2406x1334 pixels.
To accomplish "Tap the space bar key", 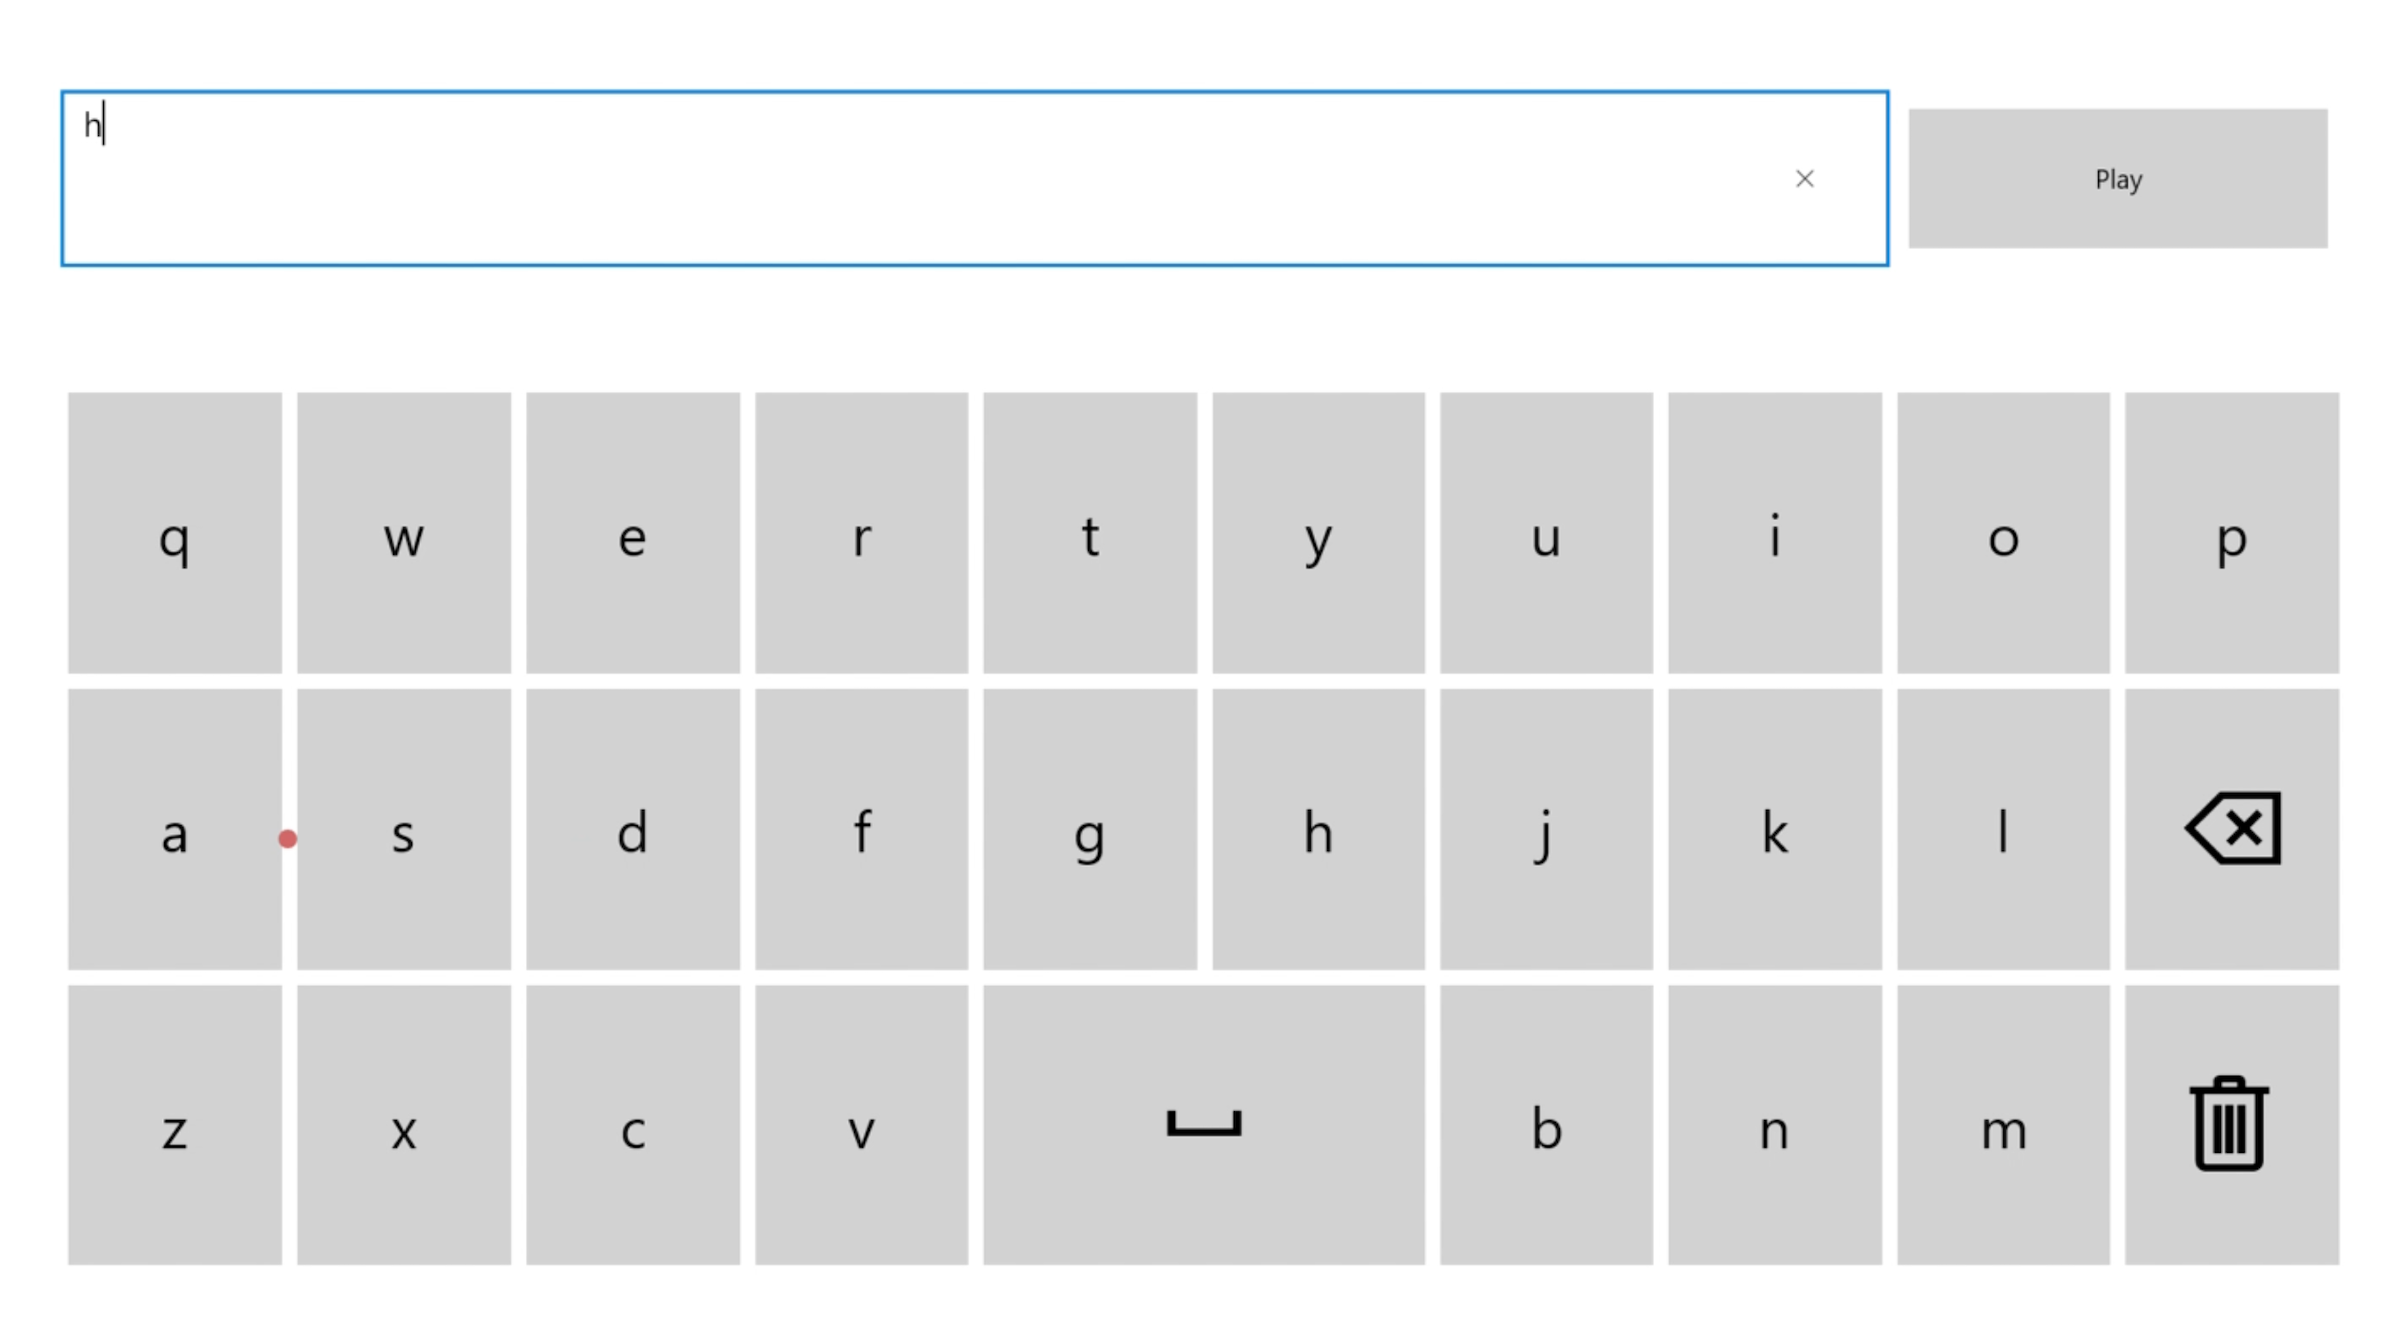I will click(1203, 1125).
